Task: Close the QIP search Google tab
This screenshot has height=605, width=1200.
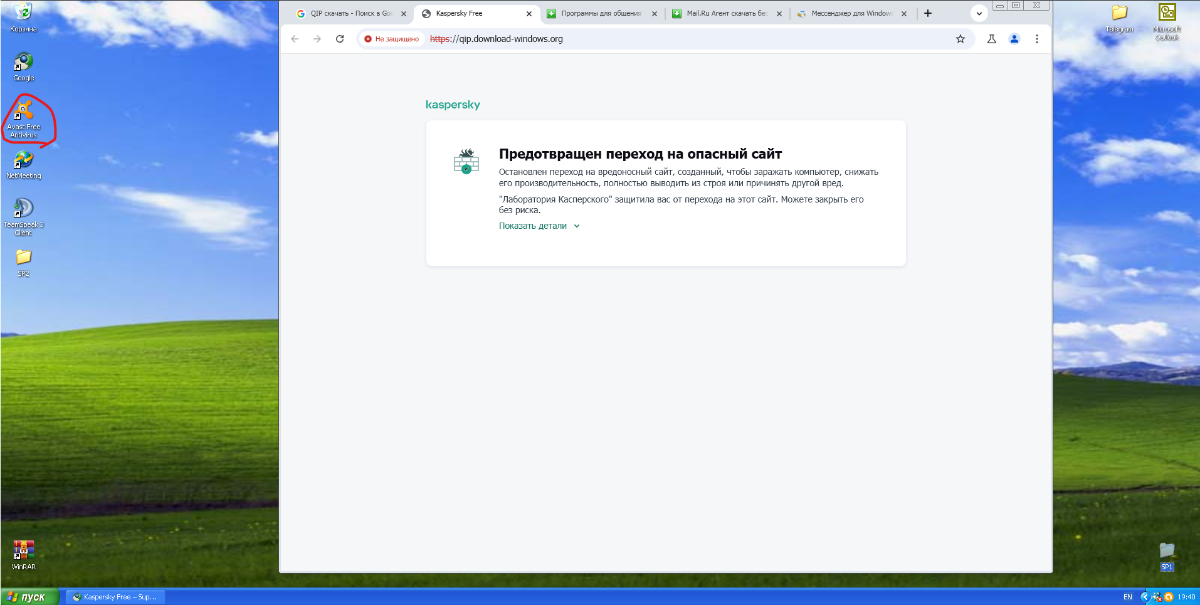Action: point(403,14)
